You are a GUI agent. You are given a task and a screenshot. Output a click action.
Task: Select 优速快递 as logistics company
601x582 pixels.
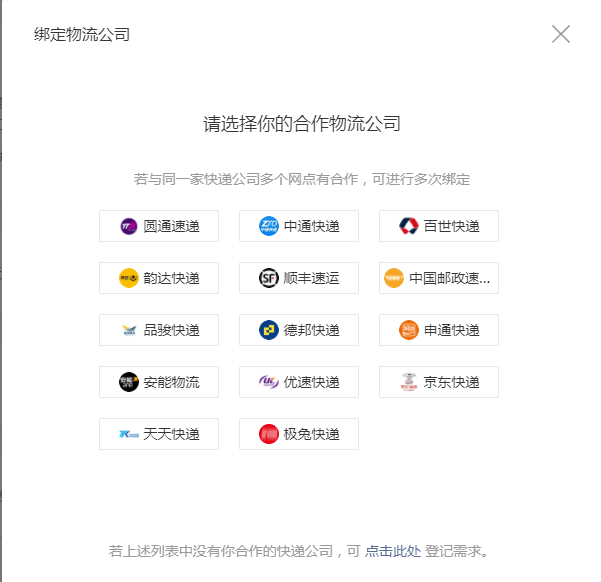(x=299, y=382)
